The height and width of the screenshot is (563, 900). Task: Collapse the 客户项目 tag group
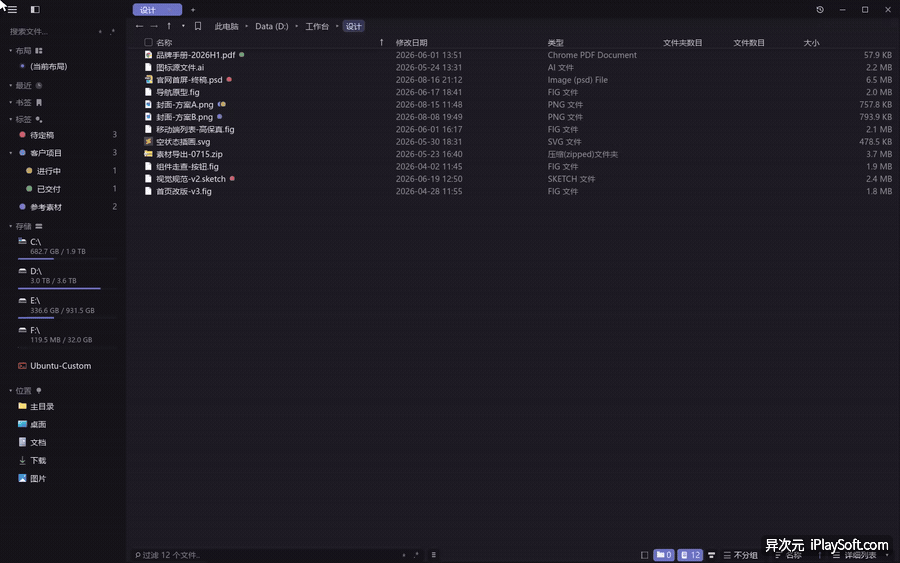[10, 153]
